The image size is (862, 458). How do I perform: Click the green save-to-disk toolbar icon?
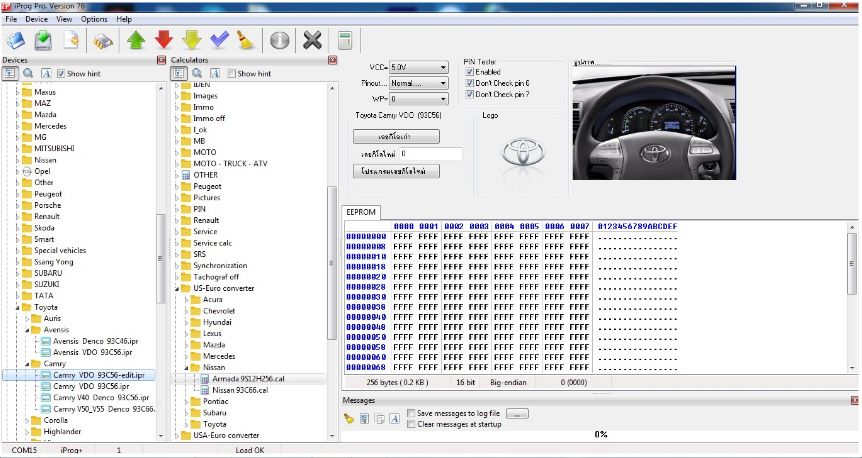click(43, 41)
